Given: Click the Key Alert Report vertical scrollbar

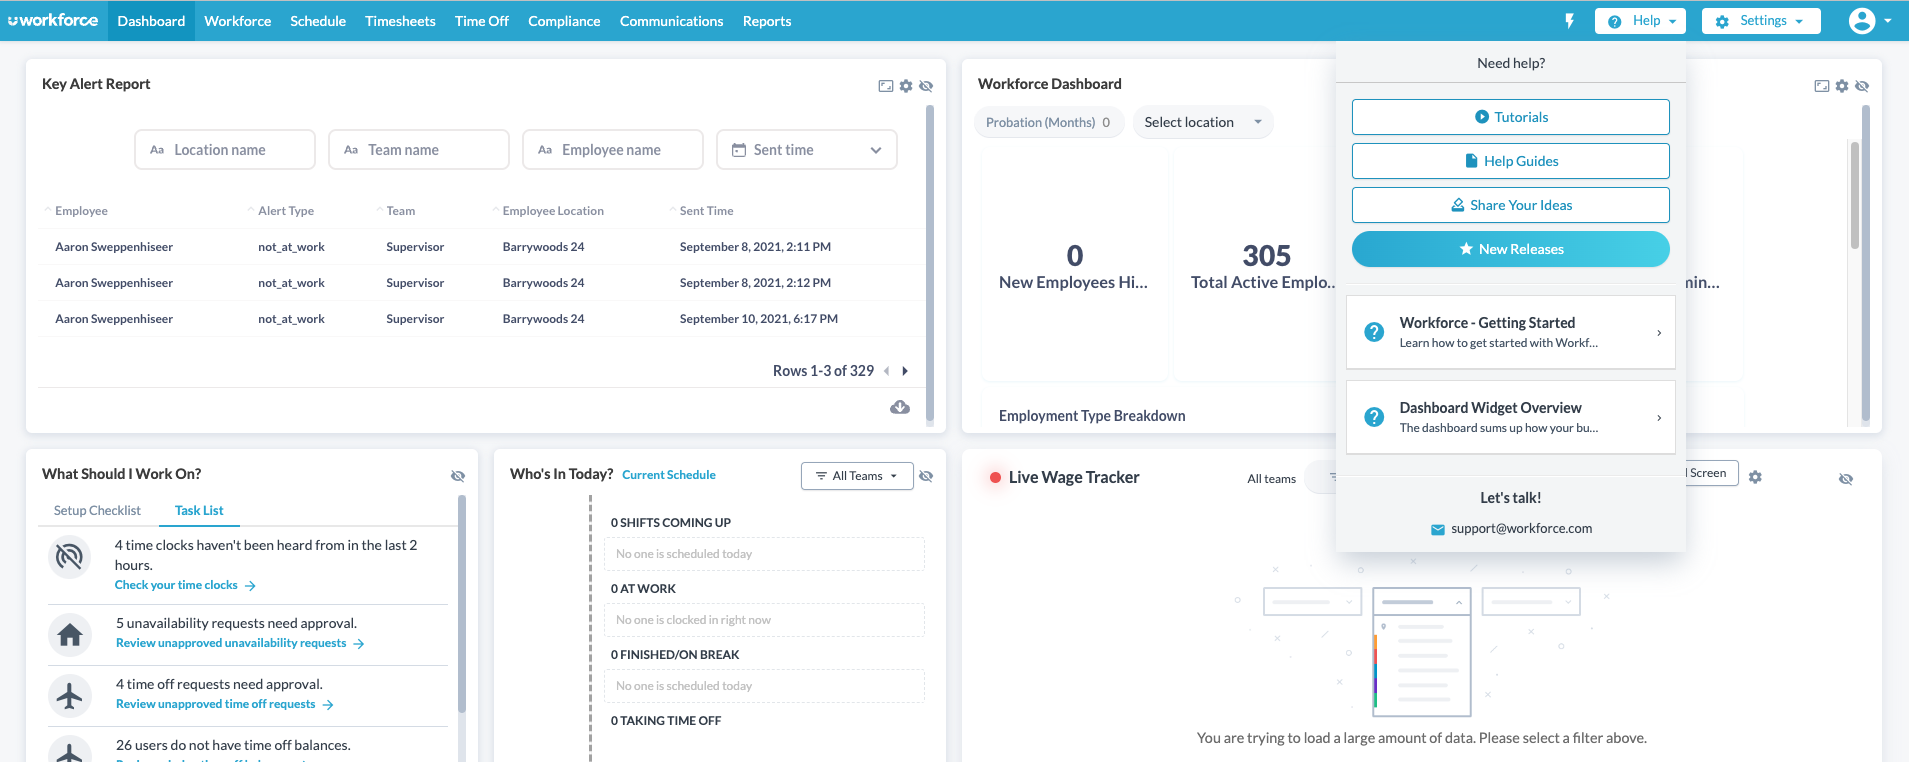Looking at the screenshot, I should [x=930, y=260].
